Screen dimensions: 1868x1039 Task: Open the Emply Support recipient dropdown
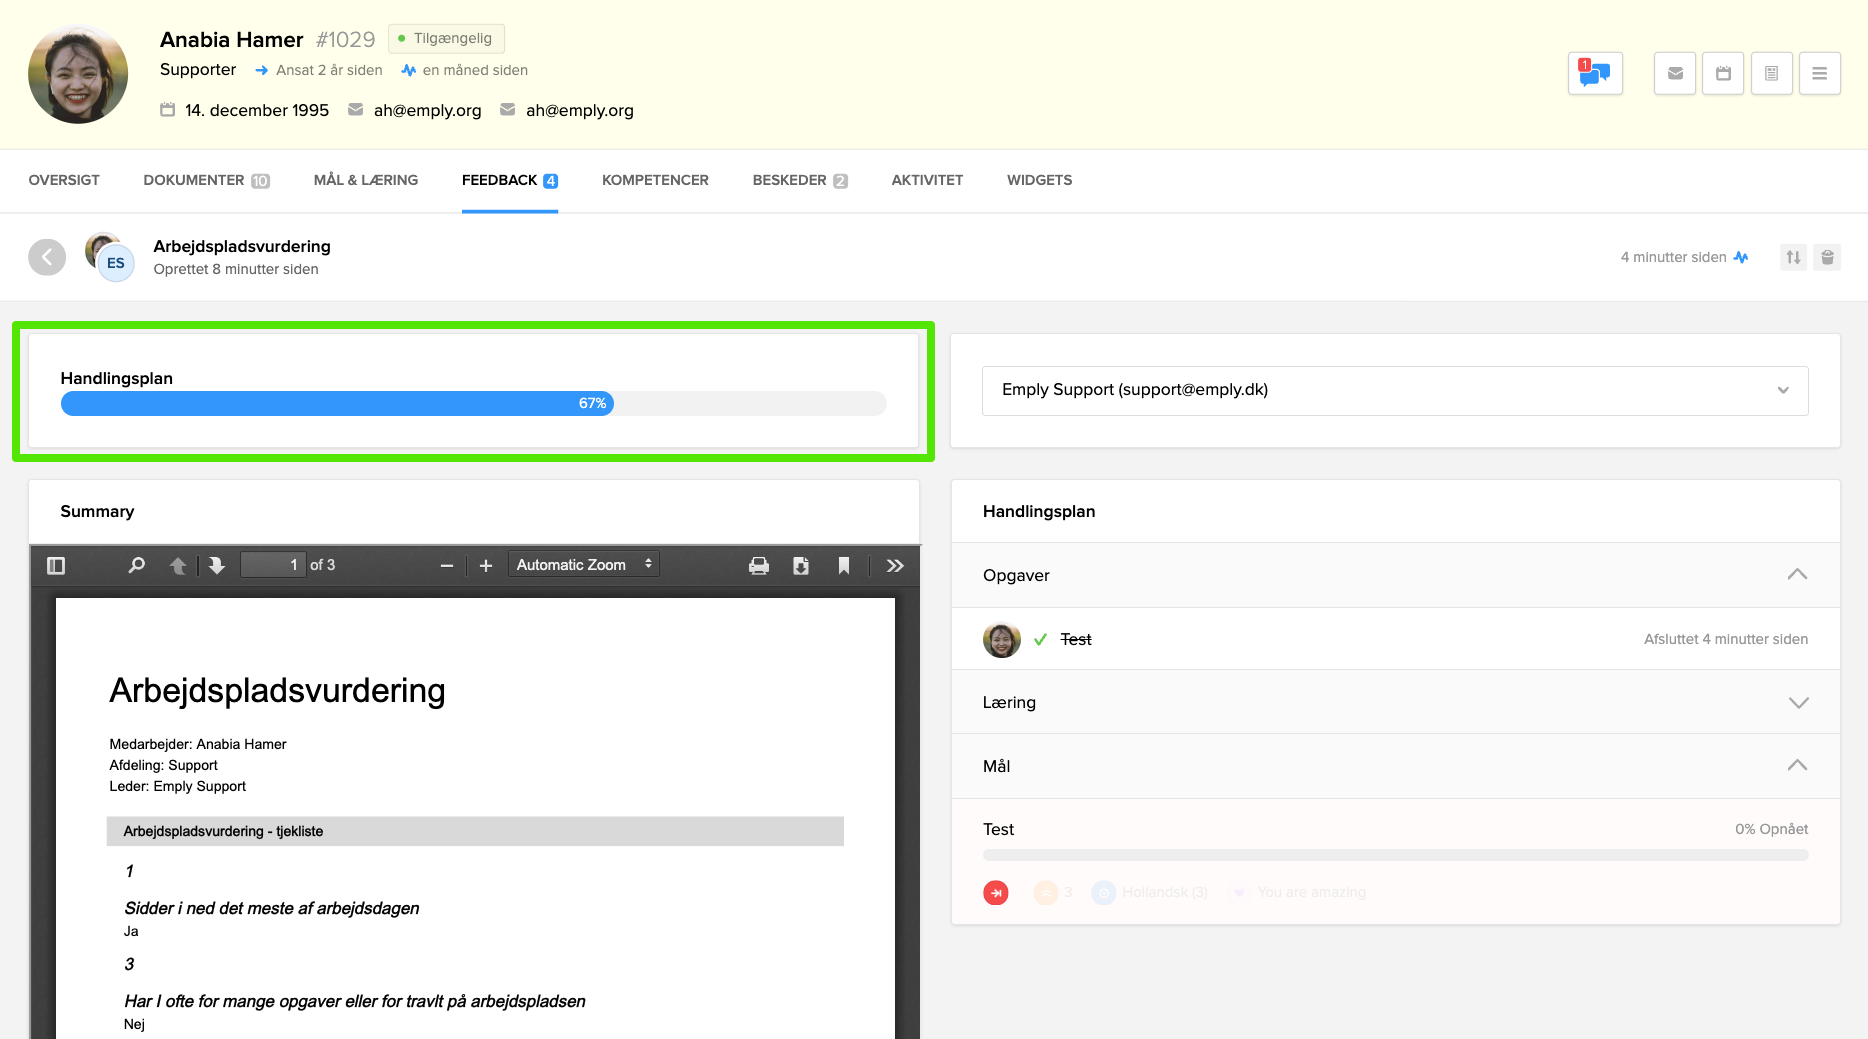click(x=1394, y=390)
